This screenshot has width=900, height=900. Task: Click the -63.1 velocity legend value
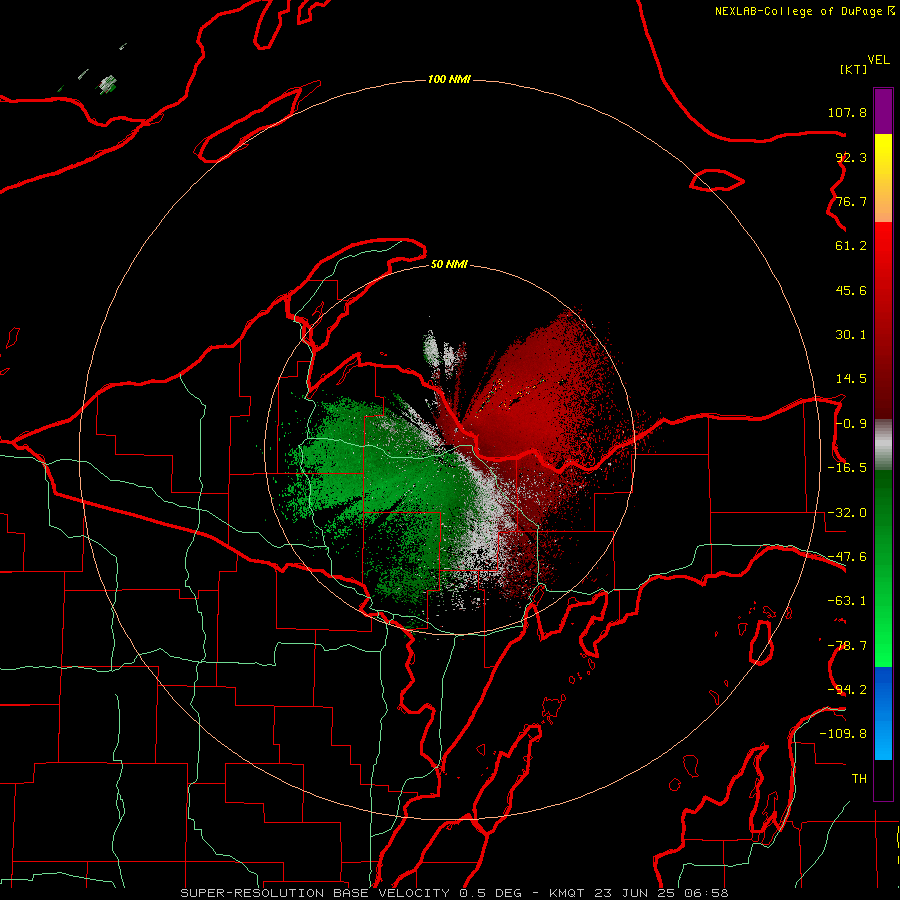pos(847,601)
